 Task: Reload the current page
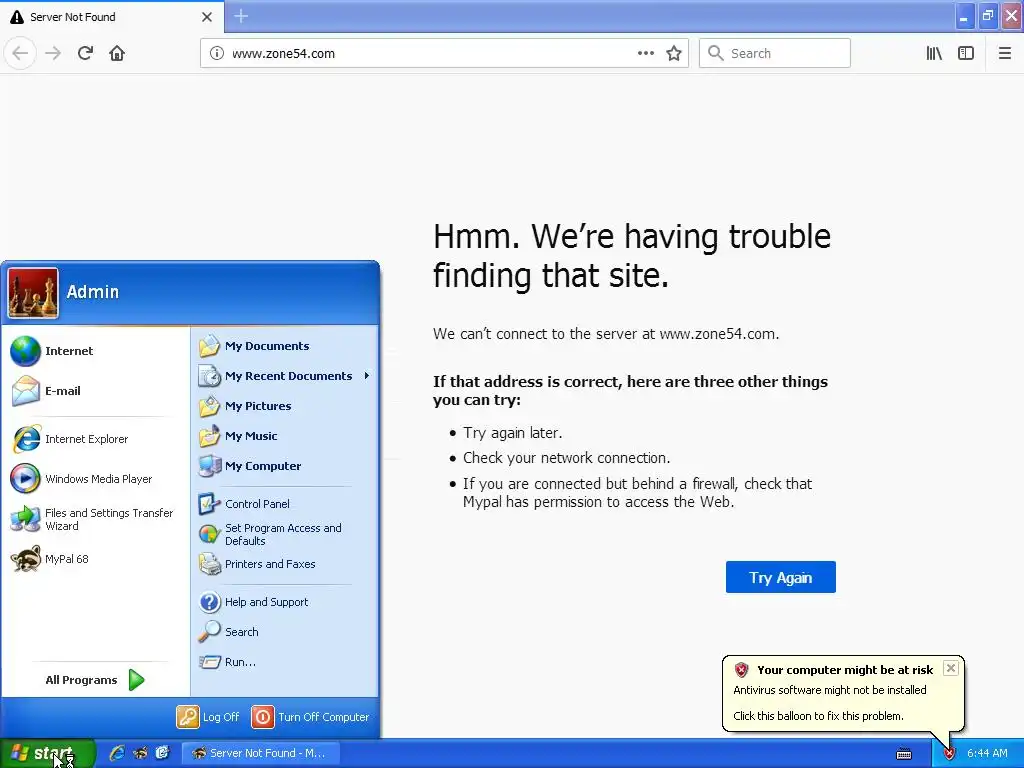point(85,53)
